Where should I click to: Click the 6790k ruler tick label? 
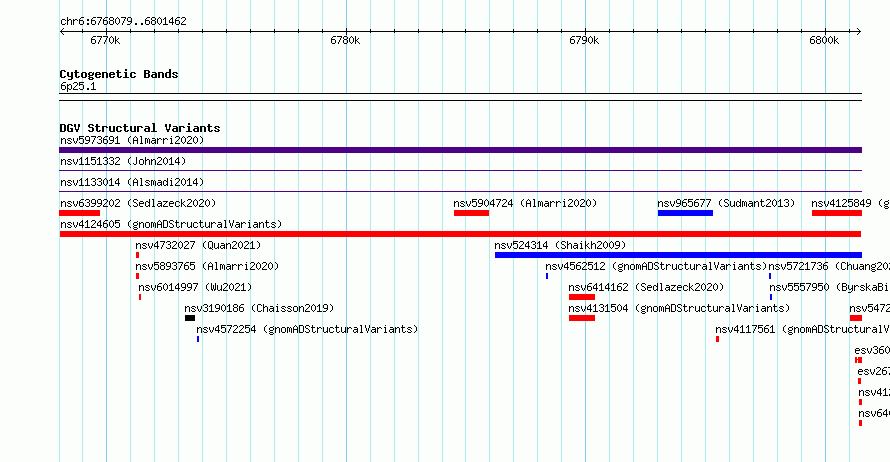[x=584, y=40]
